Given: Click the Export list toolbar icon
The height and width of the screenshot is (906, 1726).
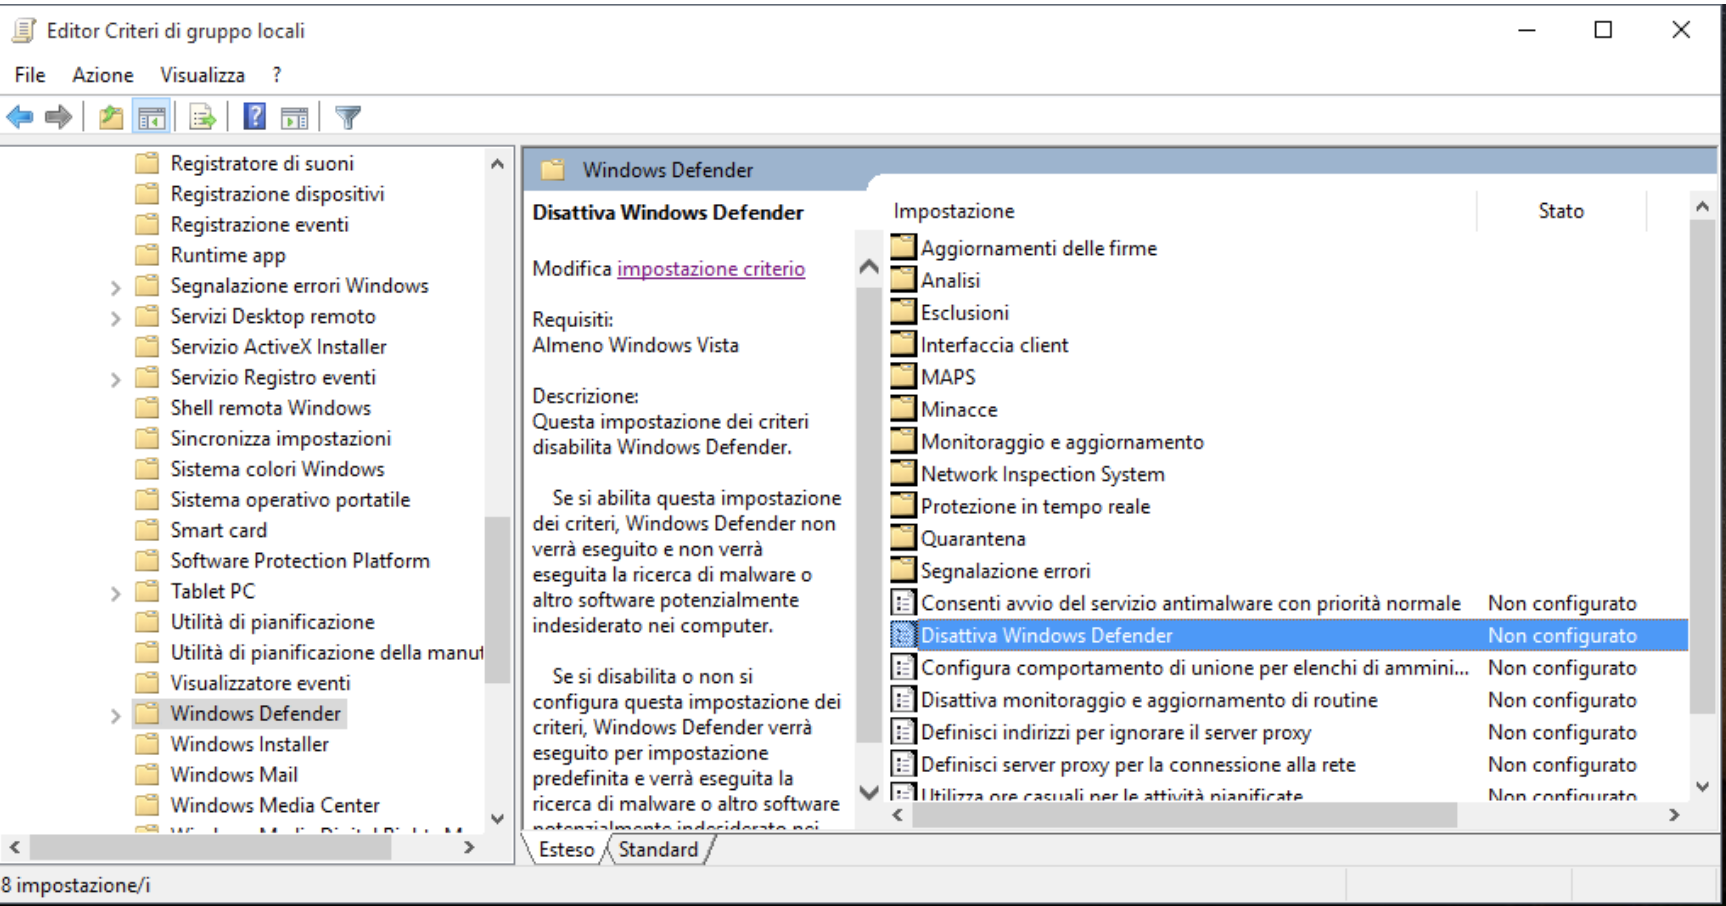Looking at the screenshot, I should 203,118.
